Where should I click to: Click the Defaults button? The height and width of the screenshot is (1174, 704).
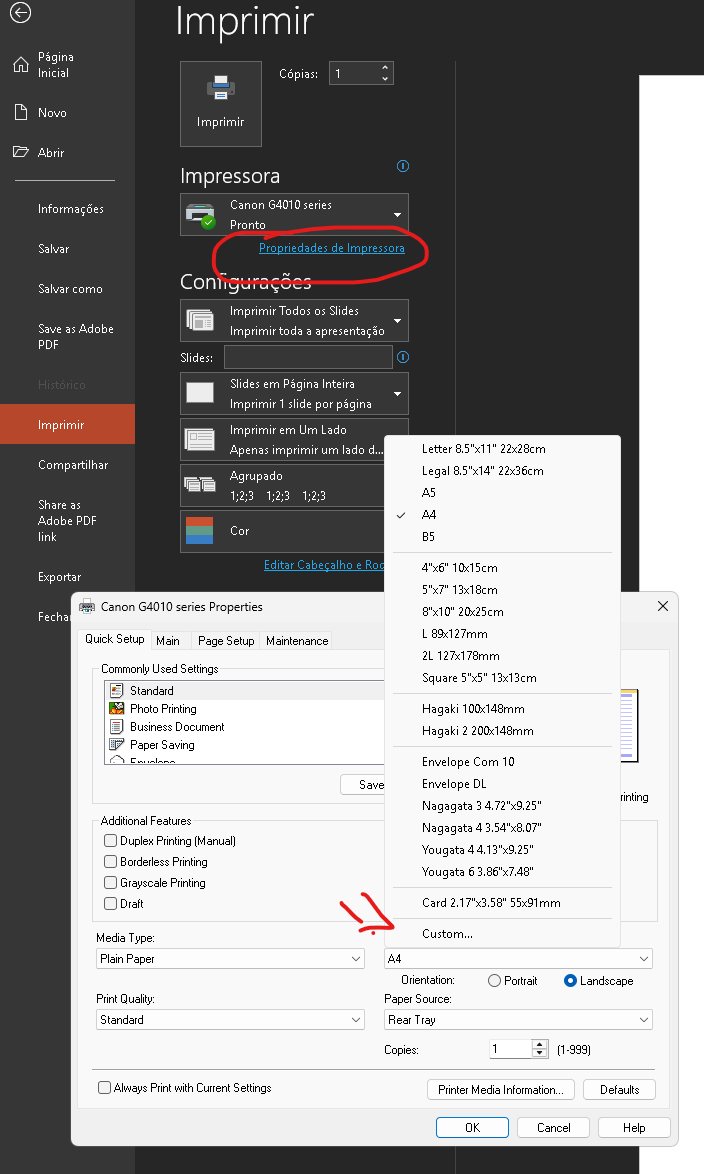pyautogui.click(x=619, y=1089)
